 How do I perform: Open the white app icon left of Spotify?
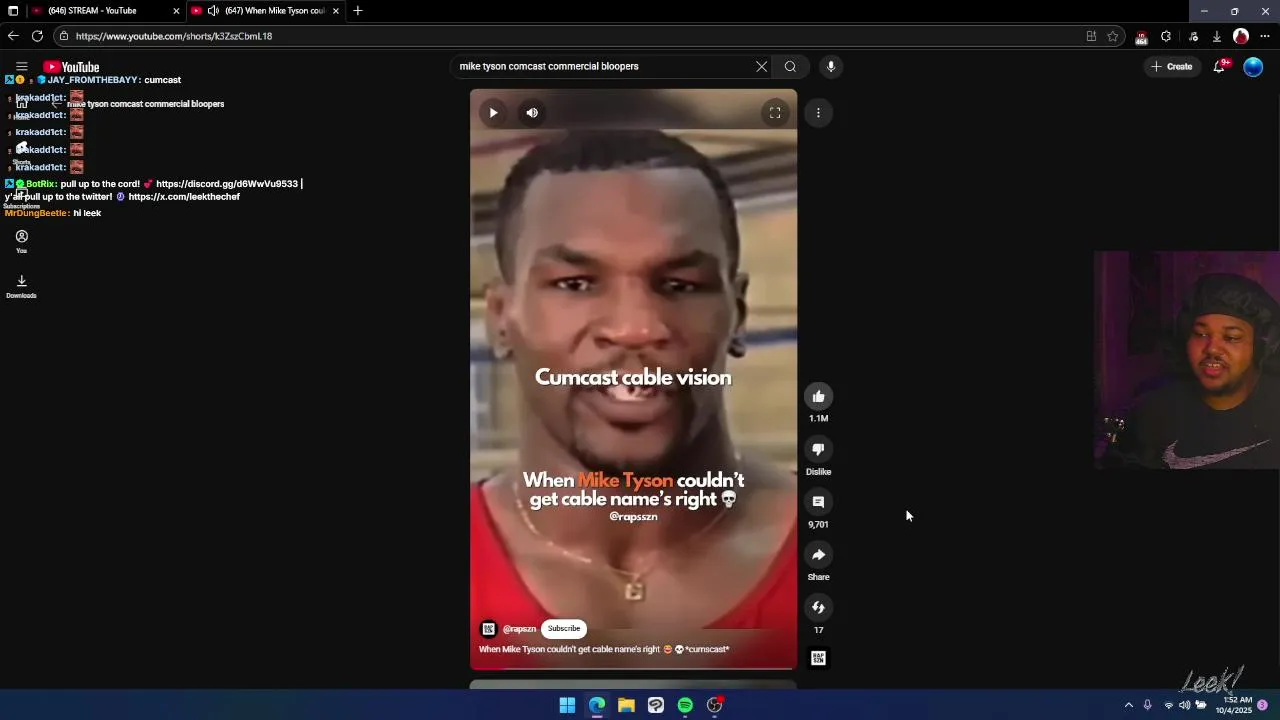point(656,705)
